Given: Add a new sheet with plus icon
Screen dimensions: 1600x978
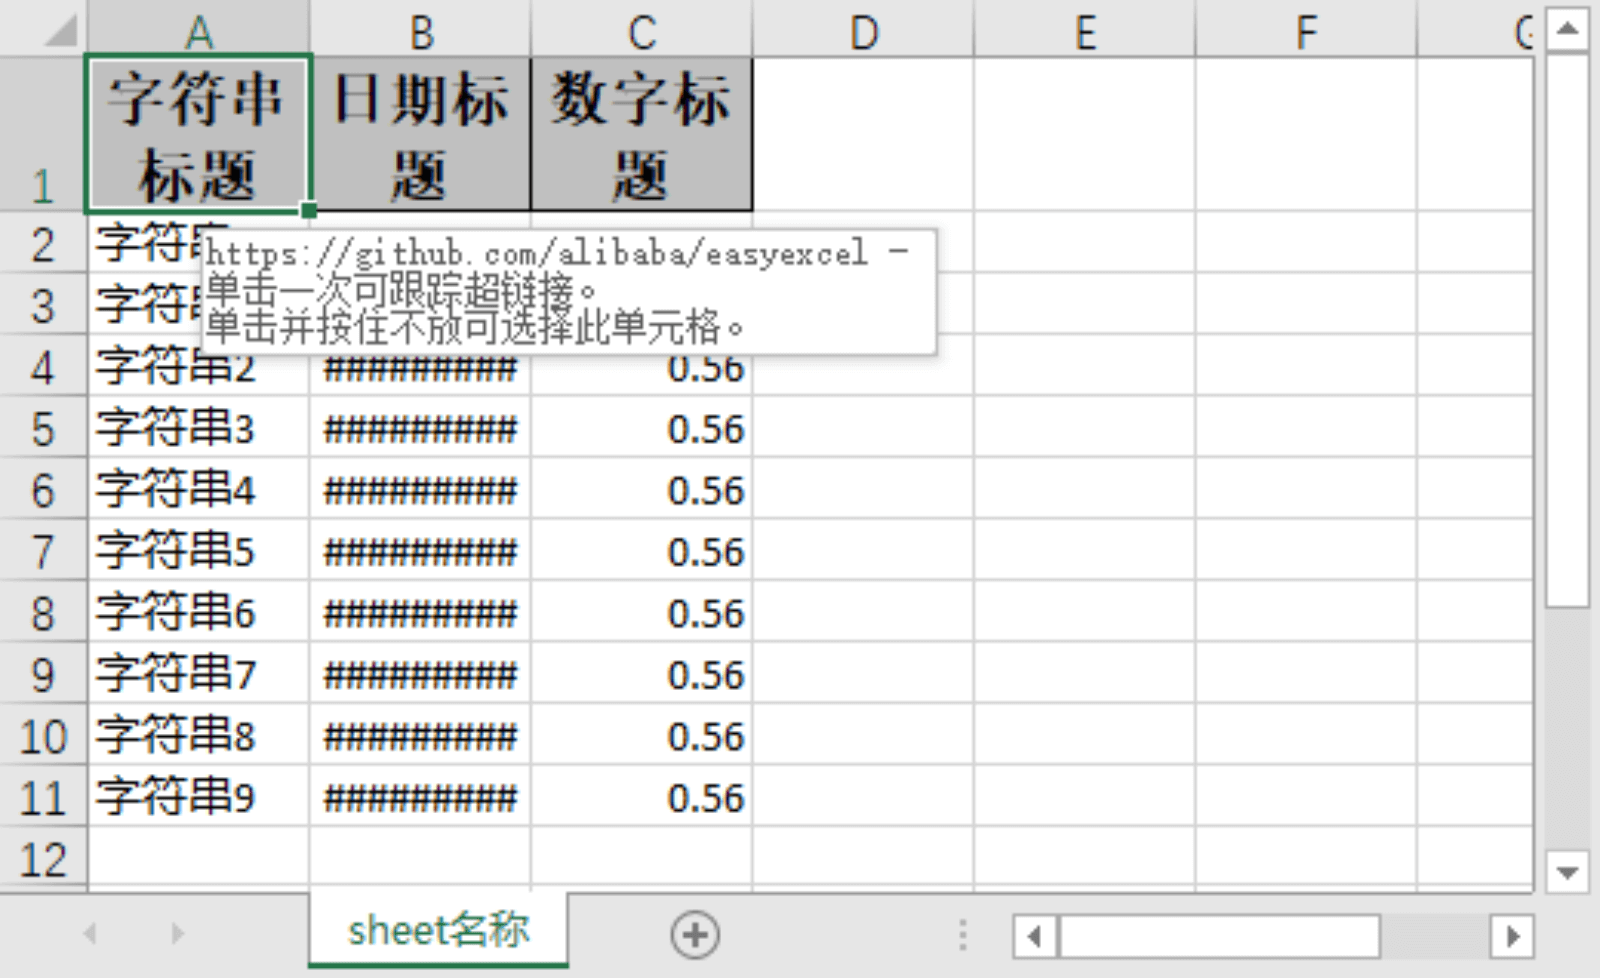Looking at the screenshot, I should [x=695, y=935].
